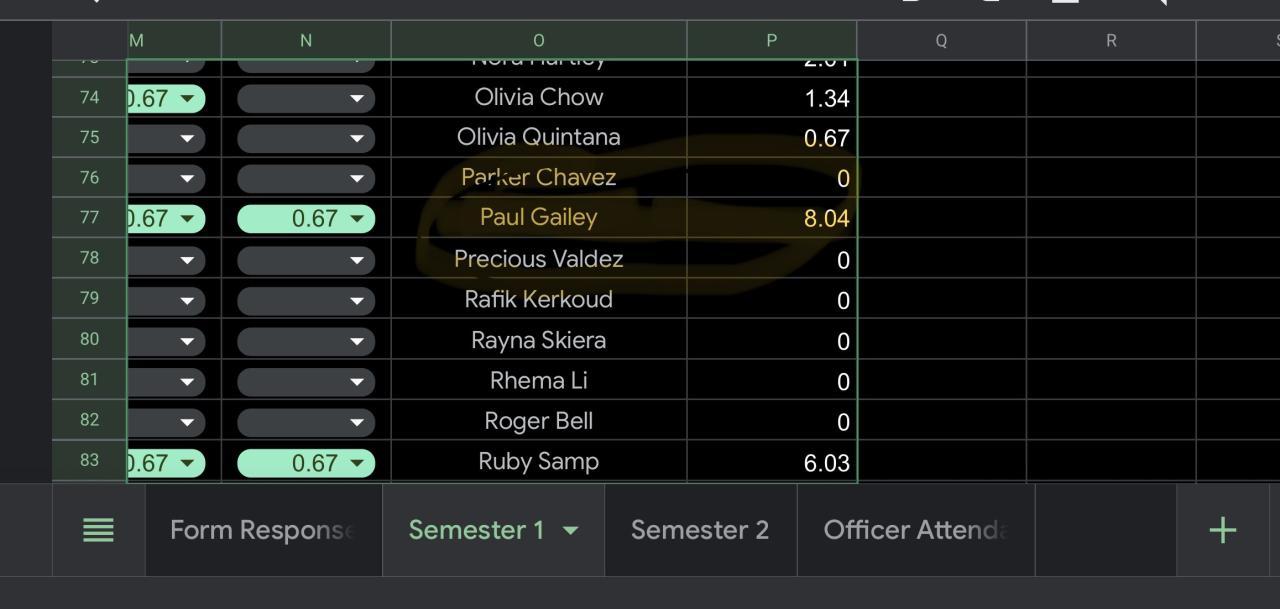Expand column N dropdown chip in row 83

pyautogui.click(x=306, y=463)
